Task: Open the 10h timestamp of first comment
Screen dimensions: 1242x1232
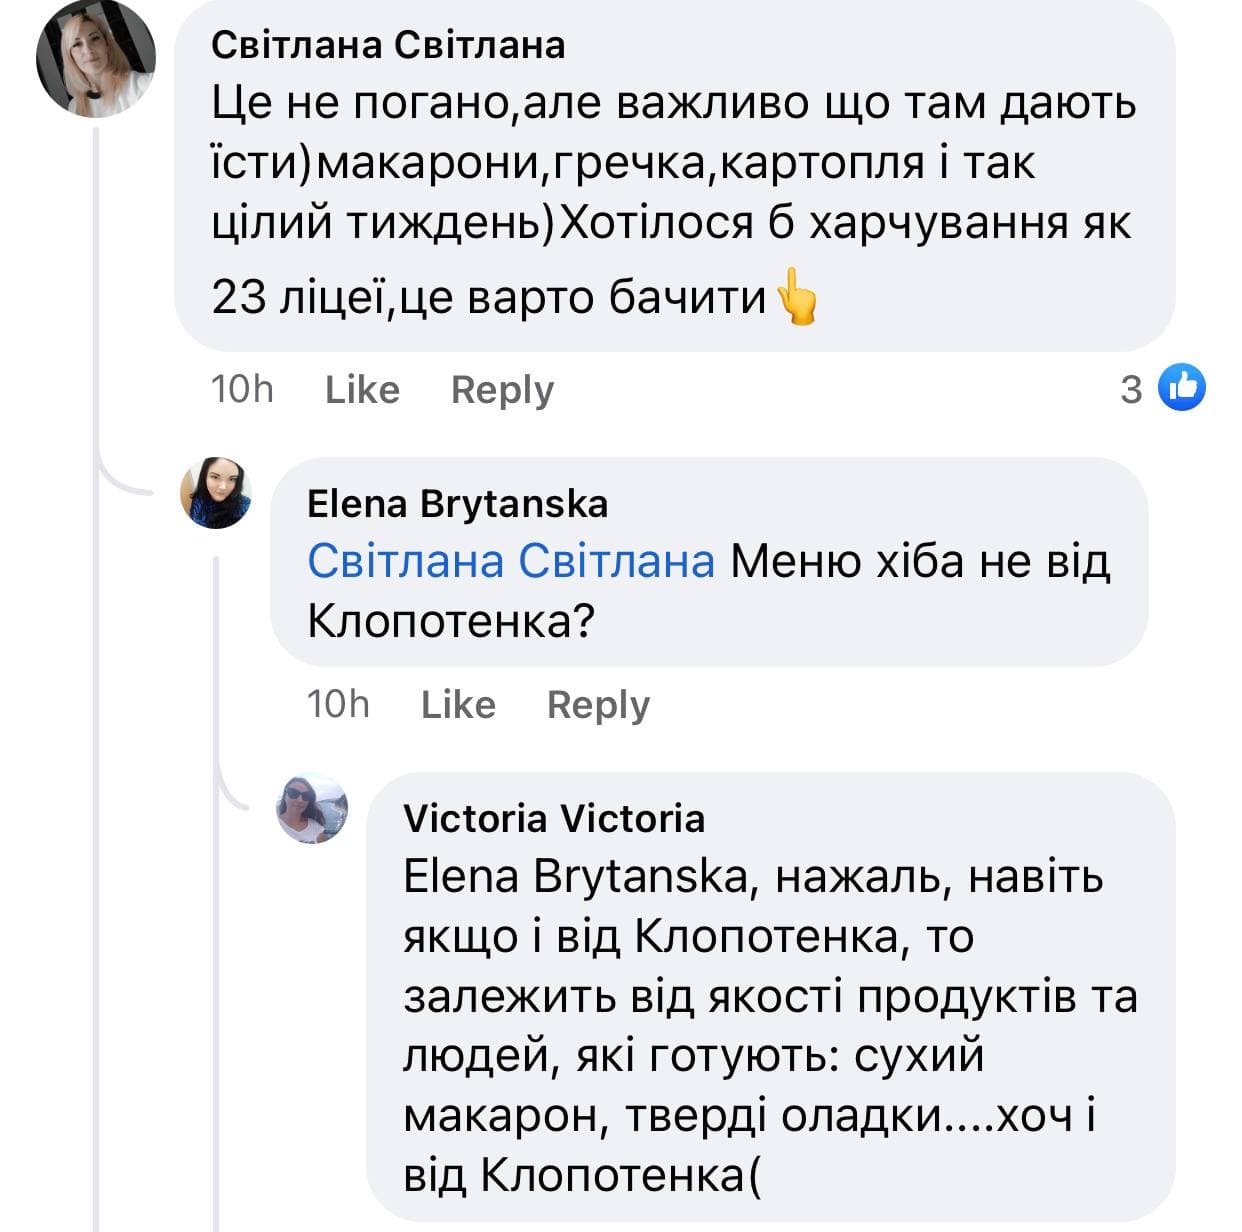Action: point(242,389)
